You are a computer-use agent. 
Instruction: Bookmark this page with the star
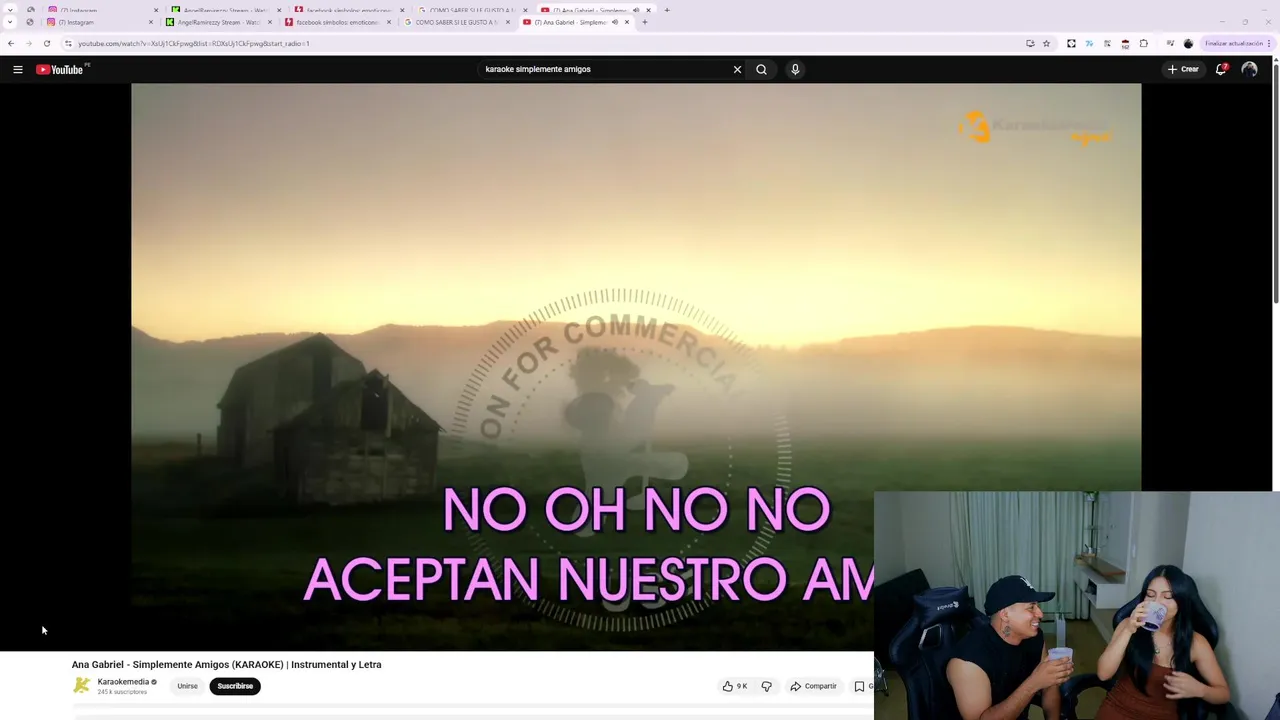point(1046,43)
